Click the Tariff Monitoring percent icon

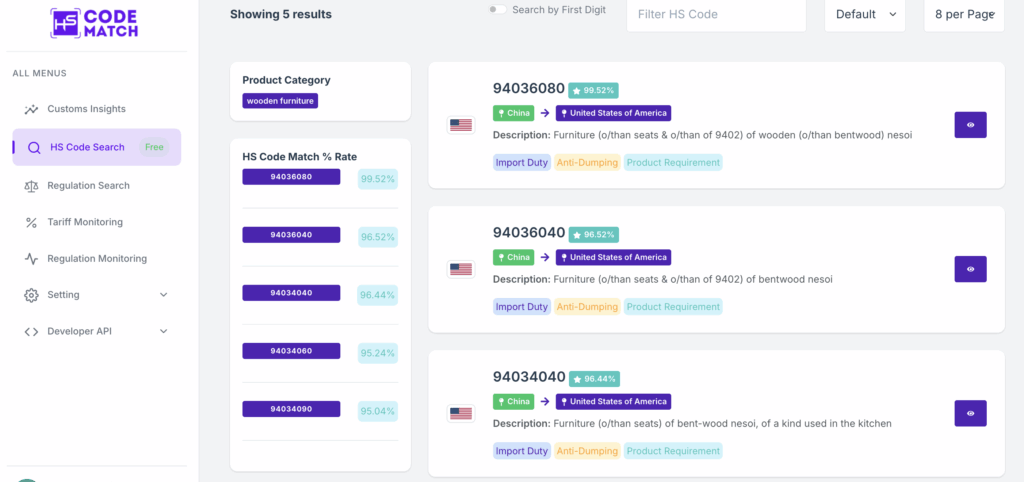point(32,222)
